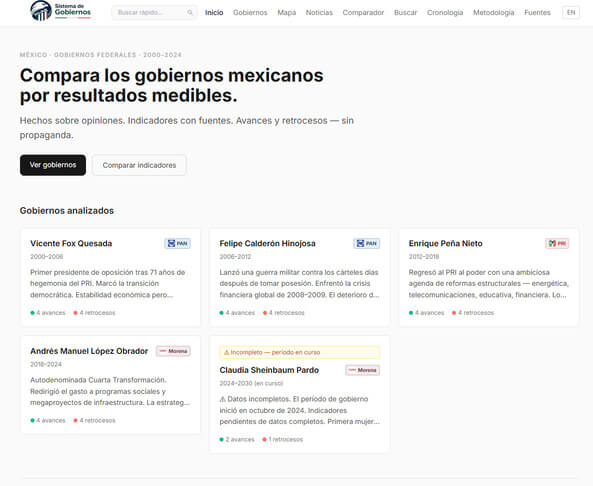Click the 4 retrocesos text on Fox card

tap(97, 313)
